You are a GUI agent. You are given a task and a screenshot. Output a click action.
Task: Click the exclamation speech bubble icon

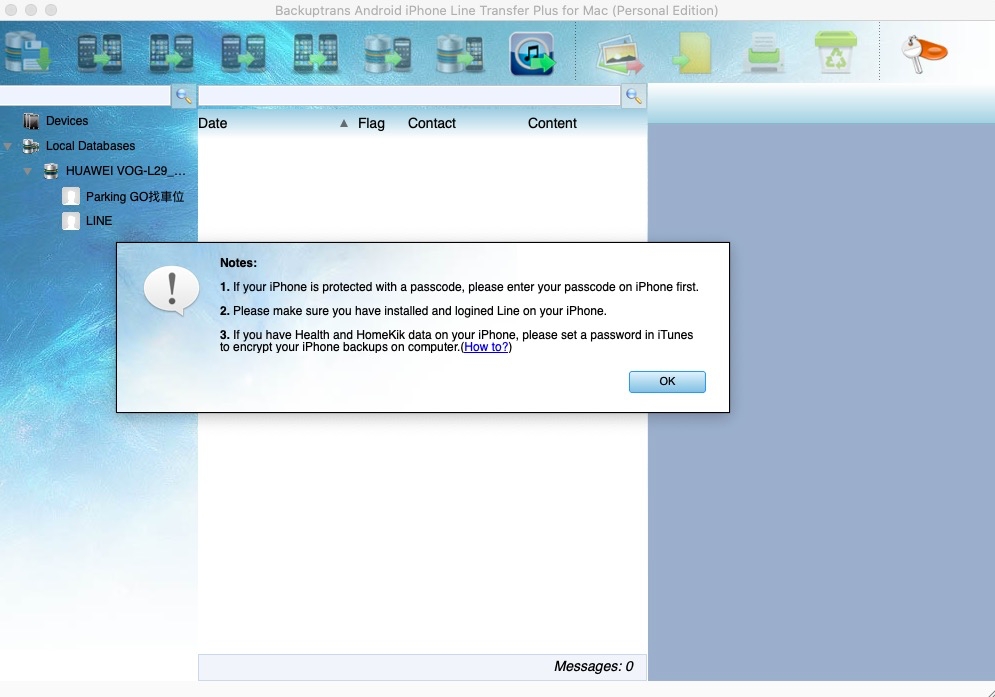point(171,290)
